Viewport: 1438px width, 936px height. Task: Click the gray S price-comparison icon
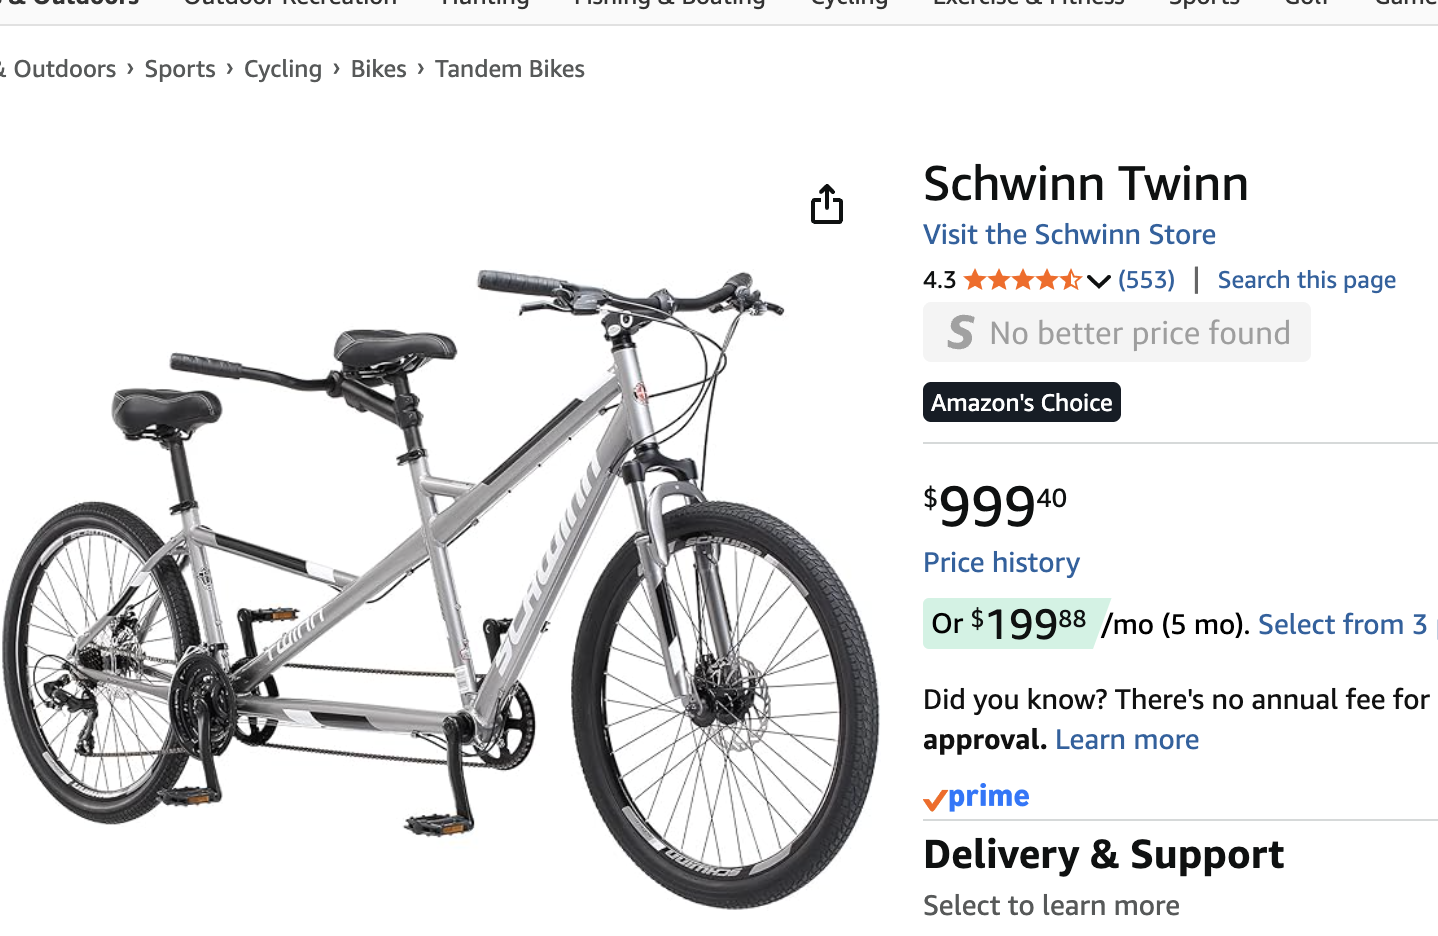point(960,332)
